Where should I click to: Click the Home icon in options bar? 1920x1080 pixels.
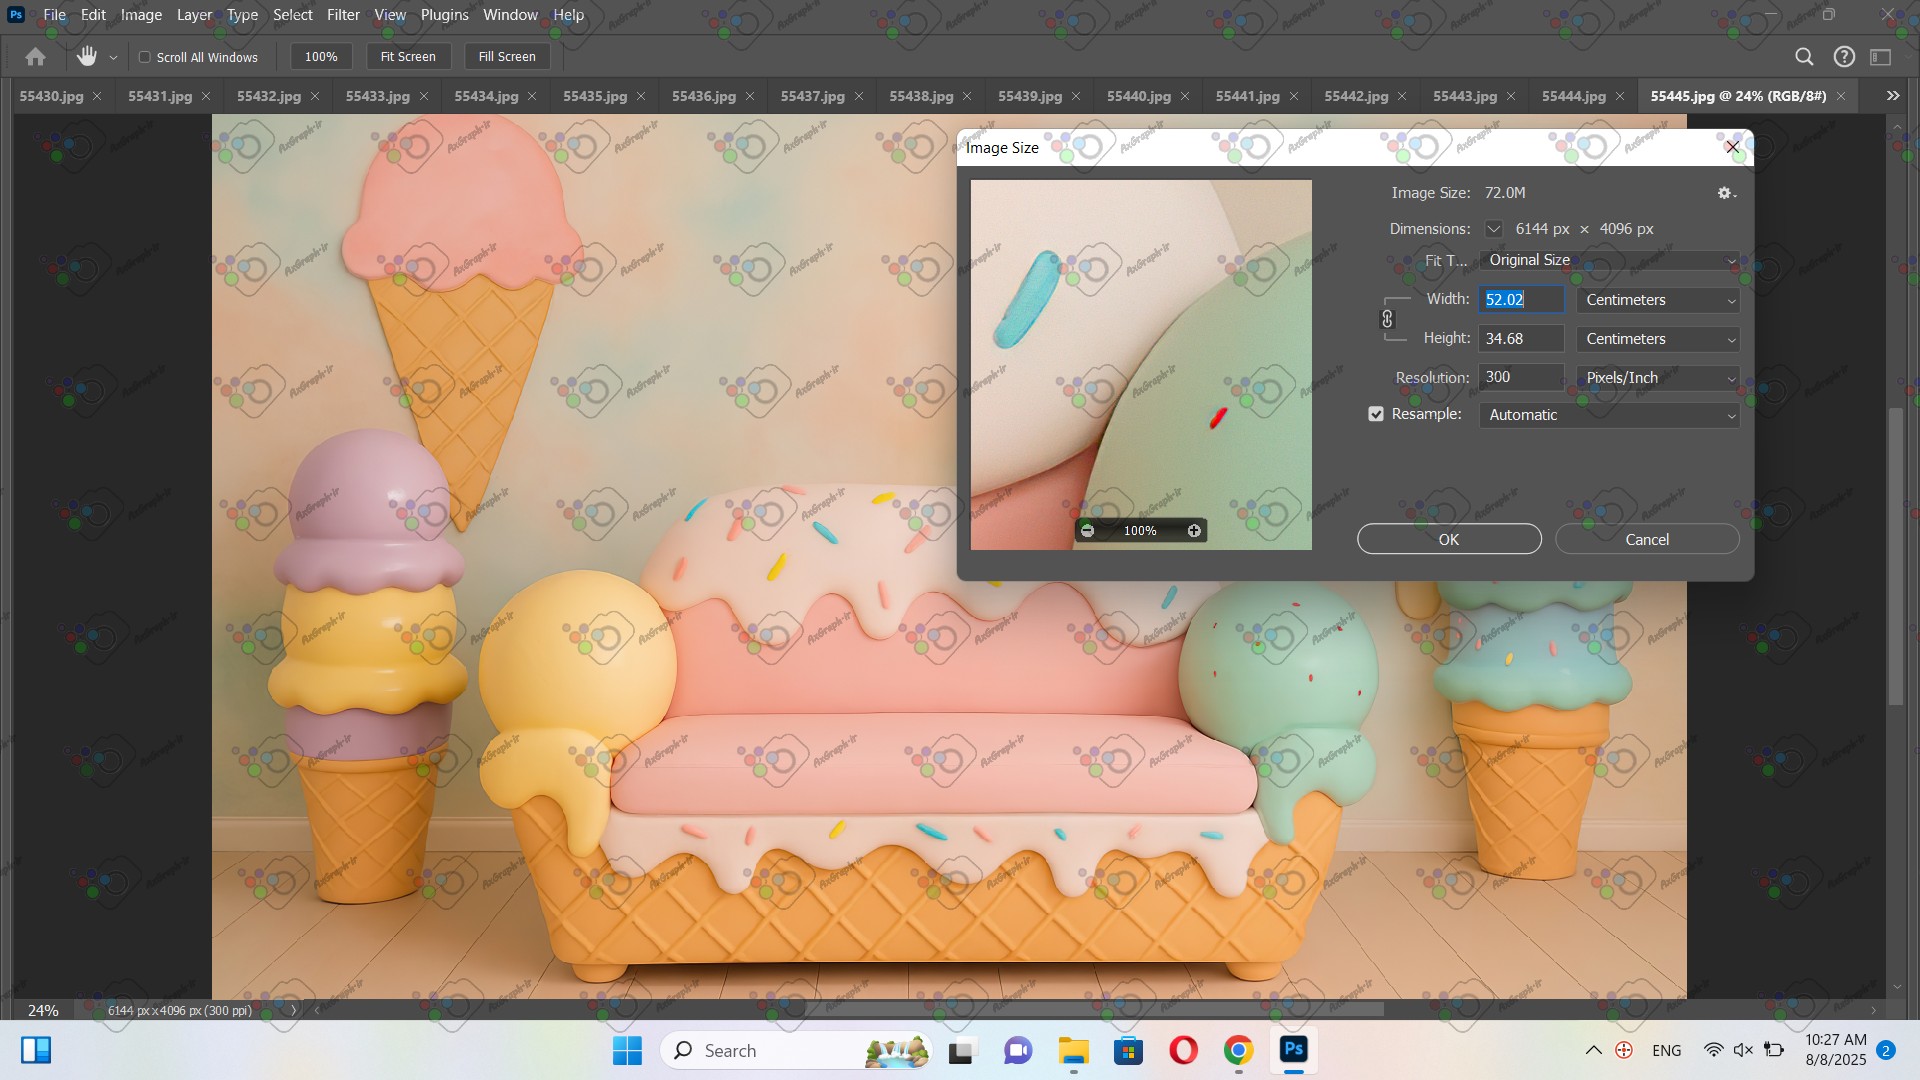35,57
